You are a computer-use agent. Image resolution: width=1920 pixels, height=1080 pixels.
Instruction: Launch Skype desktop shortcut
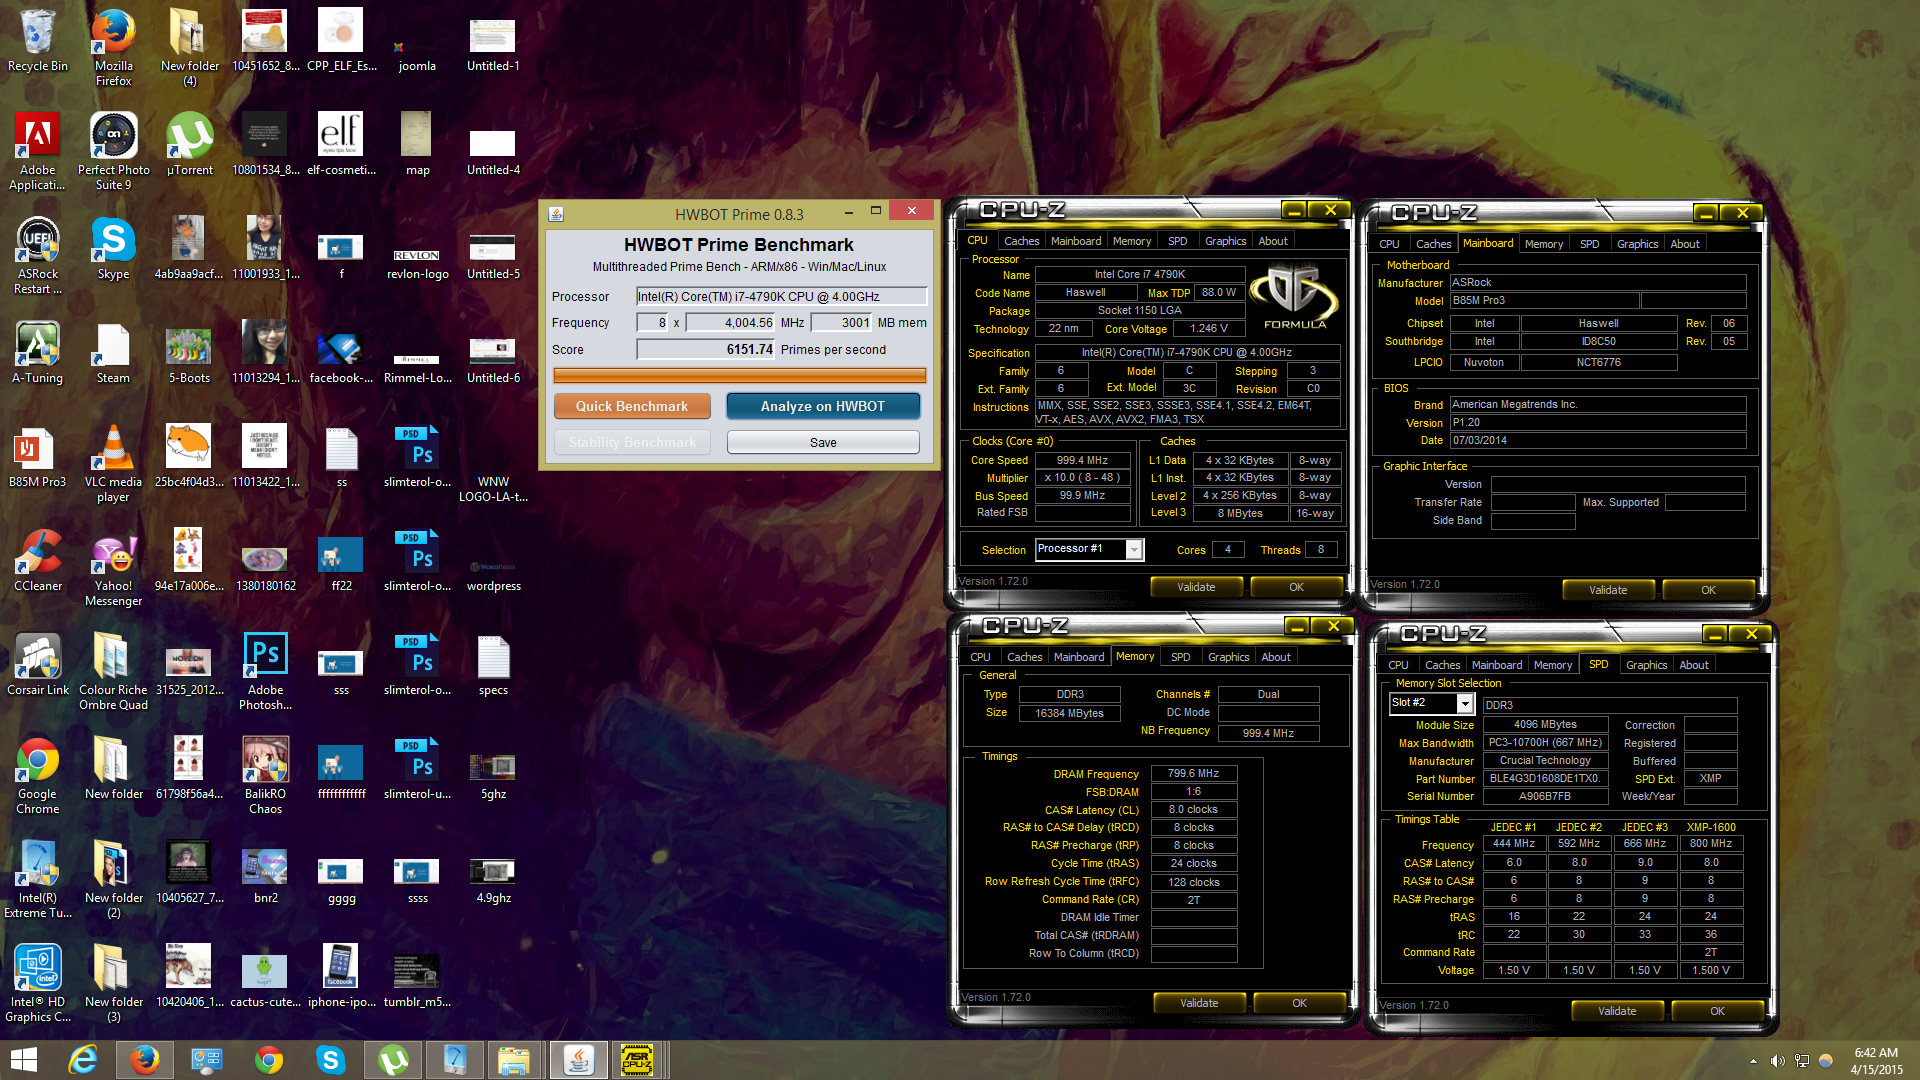coord(114,248)
